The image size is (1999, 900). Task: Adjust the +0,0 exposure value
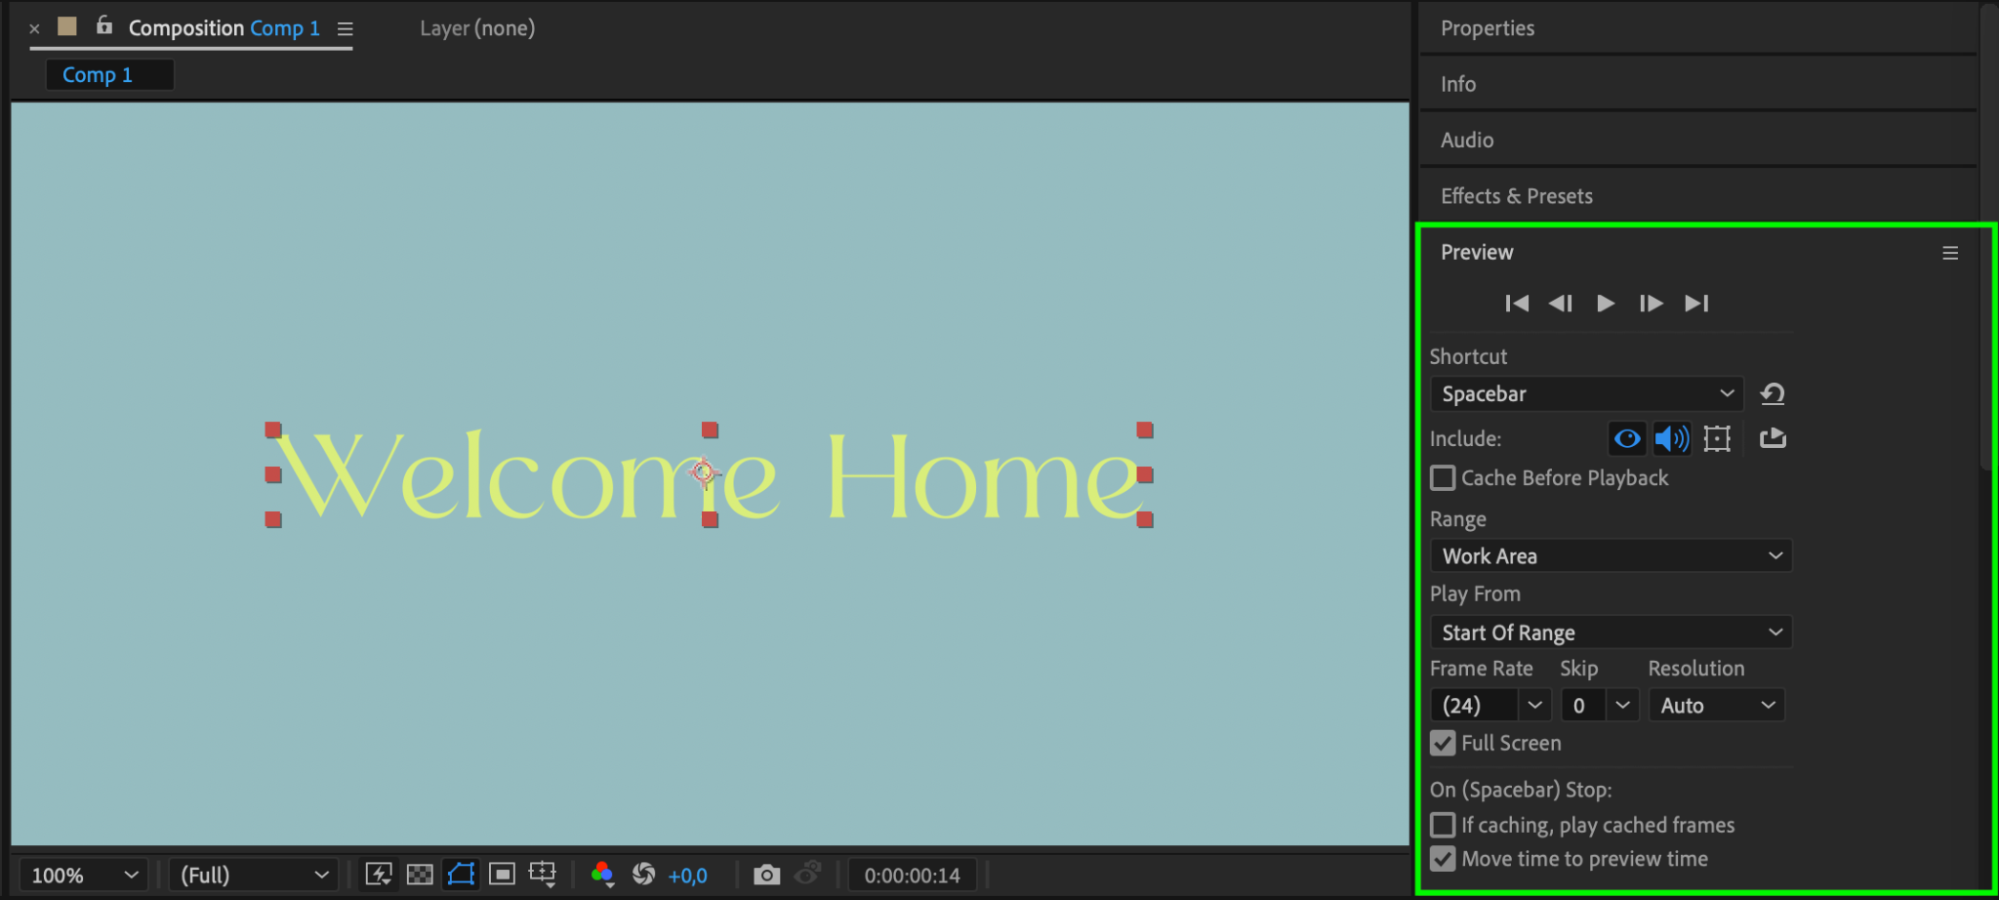click(x=688, y=876)
